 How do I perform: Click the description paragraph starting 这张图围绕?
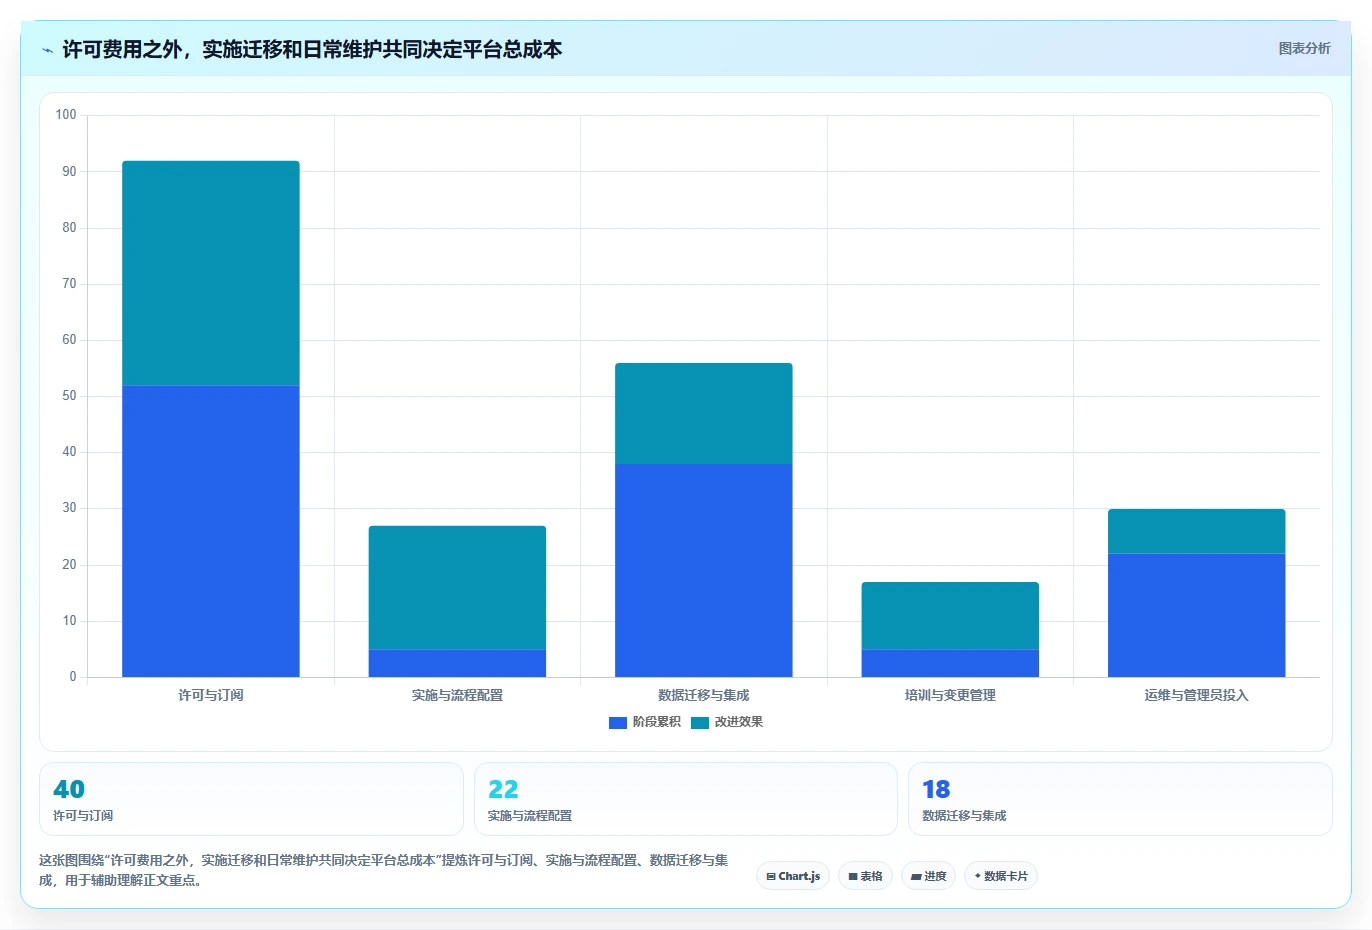[x=384, y=870]
